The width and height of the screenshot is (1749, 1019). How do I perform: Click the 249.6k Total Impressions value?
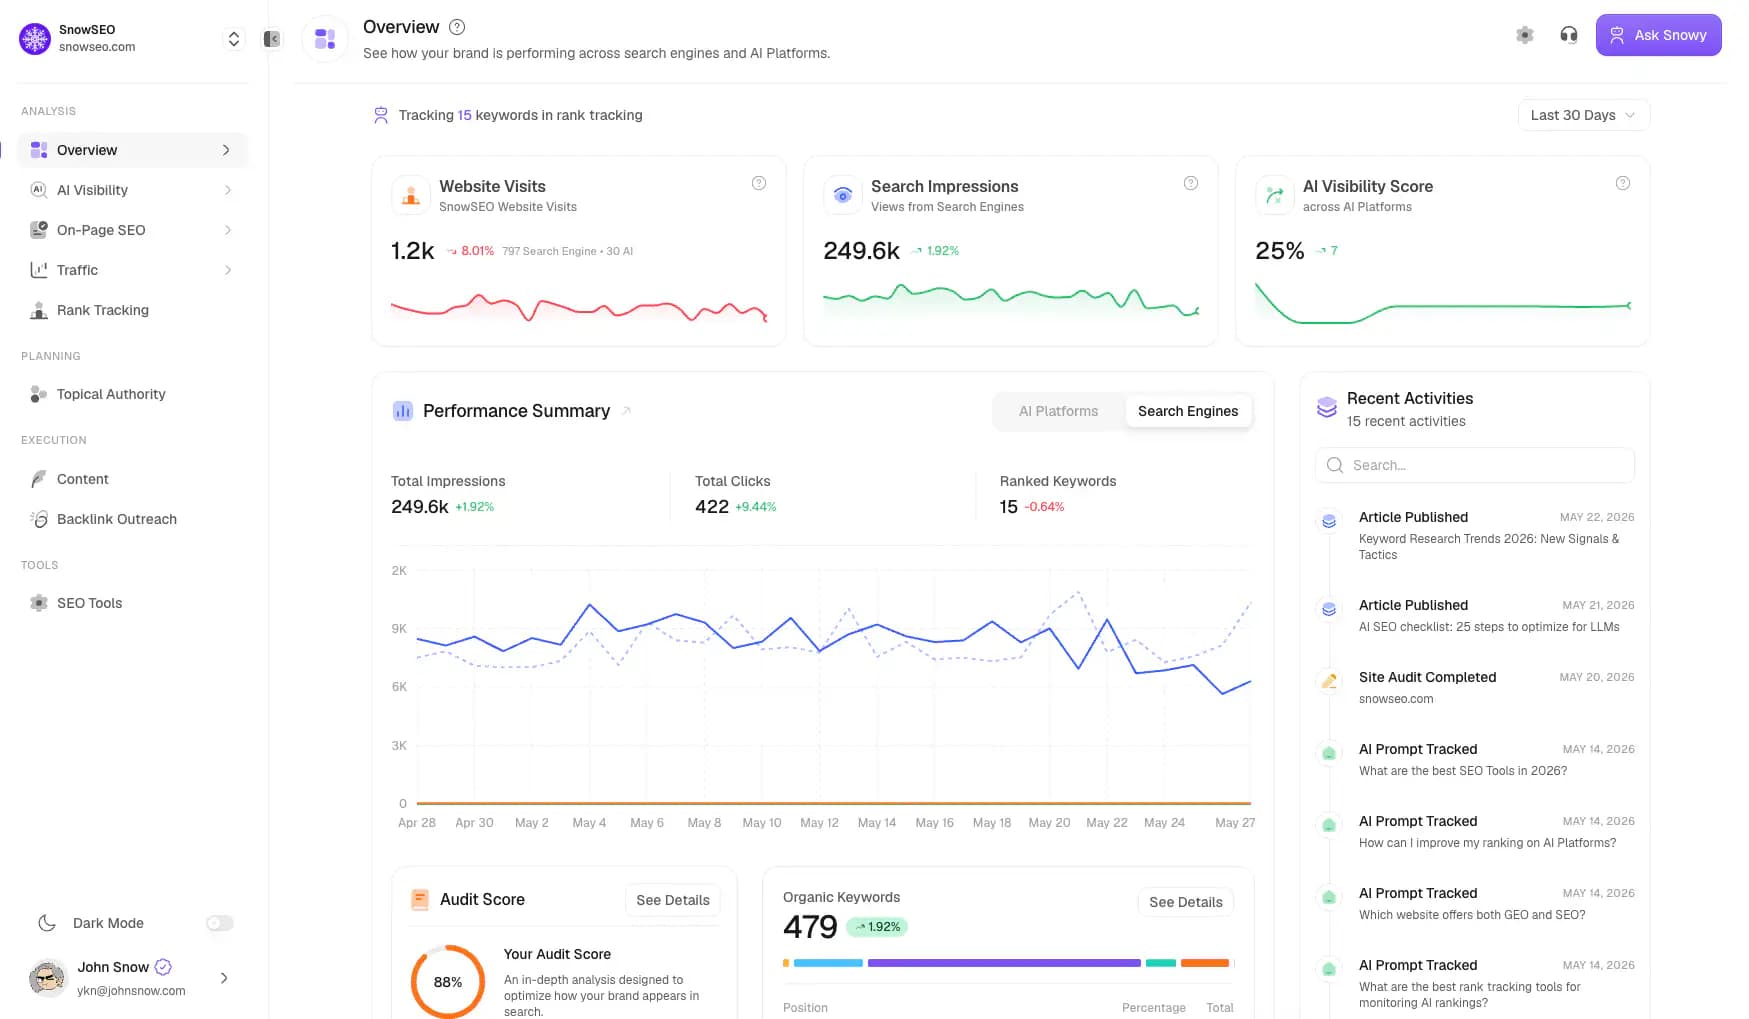[x=420, y=507]
